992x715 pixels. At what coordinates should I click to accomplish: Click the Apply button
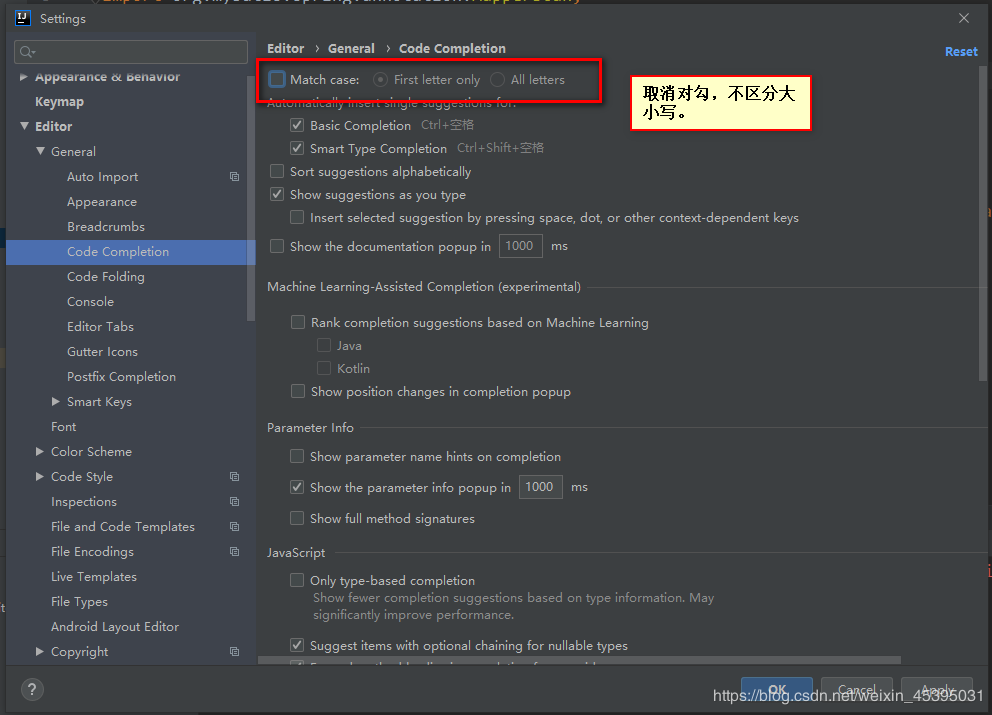click(x=937, y=690)
